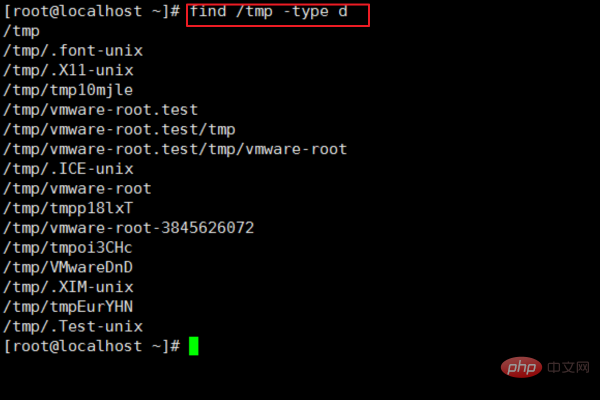This screenshot has width=600, height=400.
Task: Click the /tmp/.ICE-unix directory line
Action: 55,169
